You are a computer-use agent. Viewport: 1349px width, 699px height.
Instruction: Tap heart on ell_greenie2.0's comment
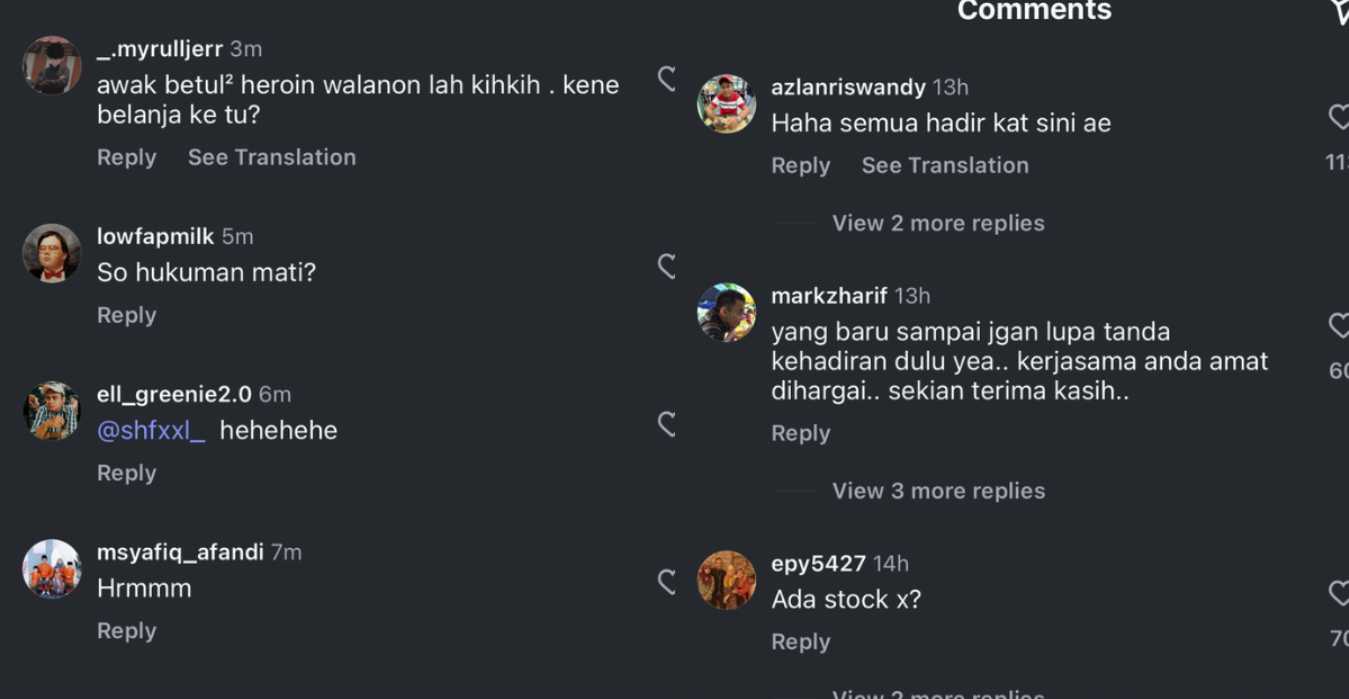point(666,424)
